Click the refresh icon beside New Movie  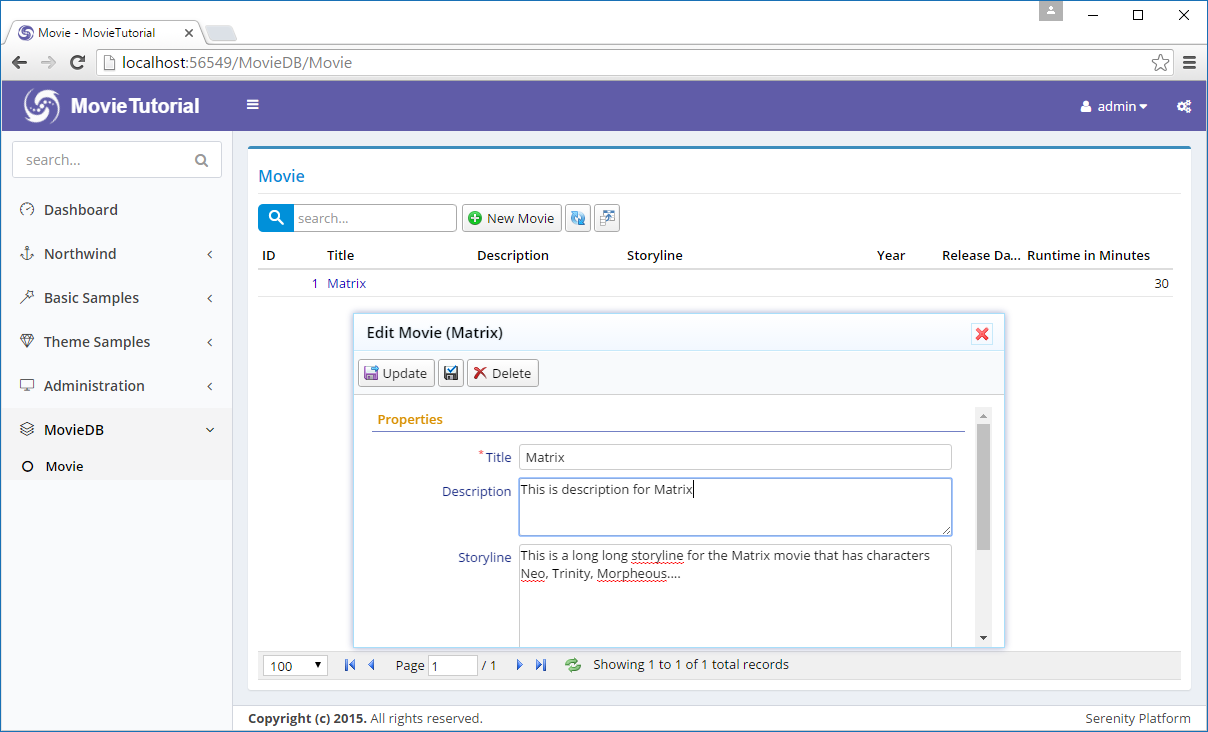(x=577, y=218)
